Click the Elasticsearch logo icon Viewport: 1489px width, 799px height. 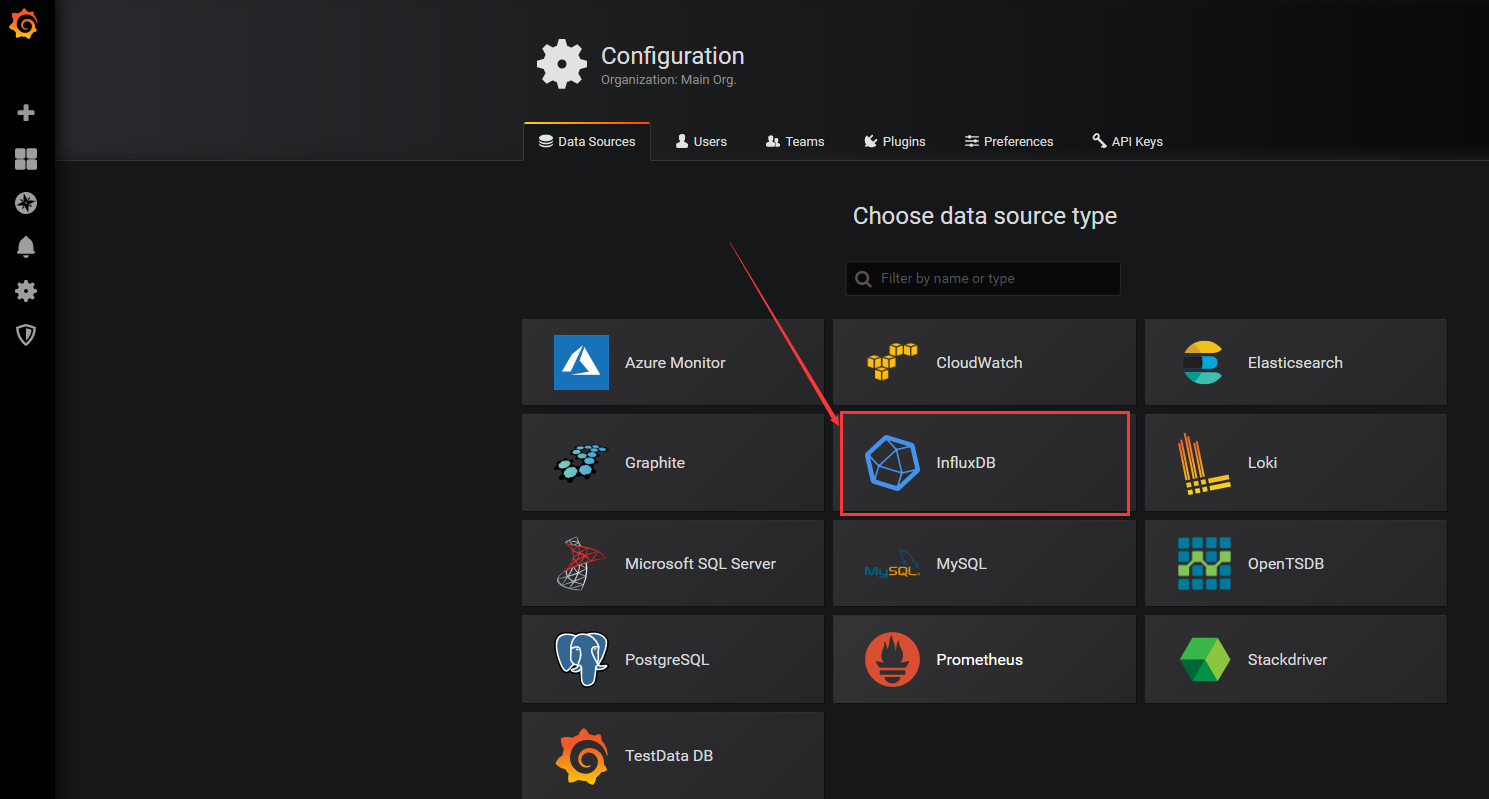1203,362
